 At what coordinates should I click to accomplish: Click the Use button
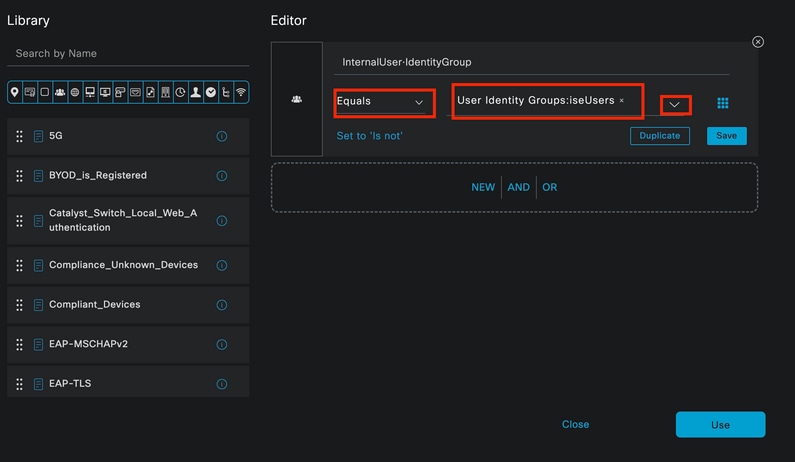click(x=720, y=424)
